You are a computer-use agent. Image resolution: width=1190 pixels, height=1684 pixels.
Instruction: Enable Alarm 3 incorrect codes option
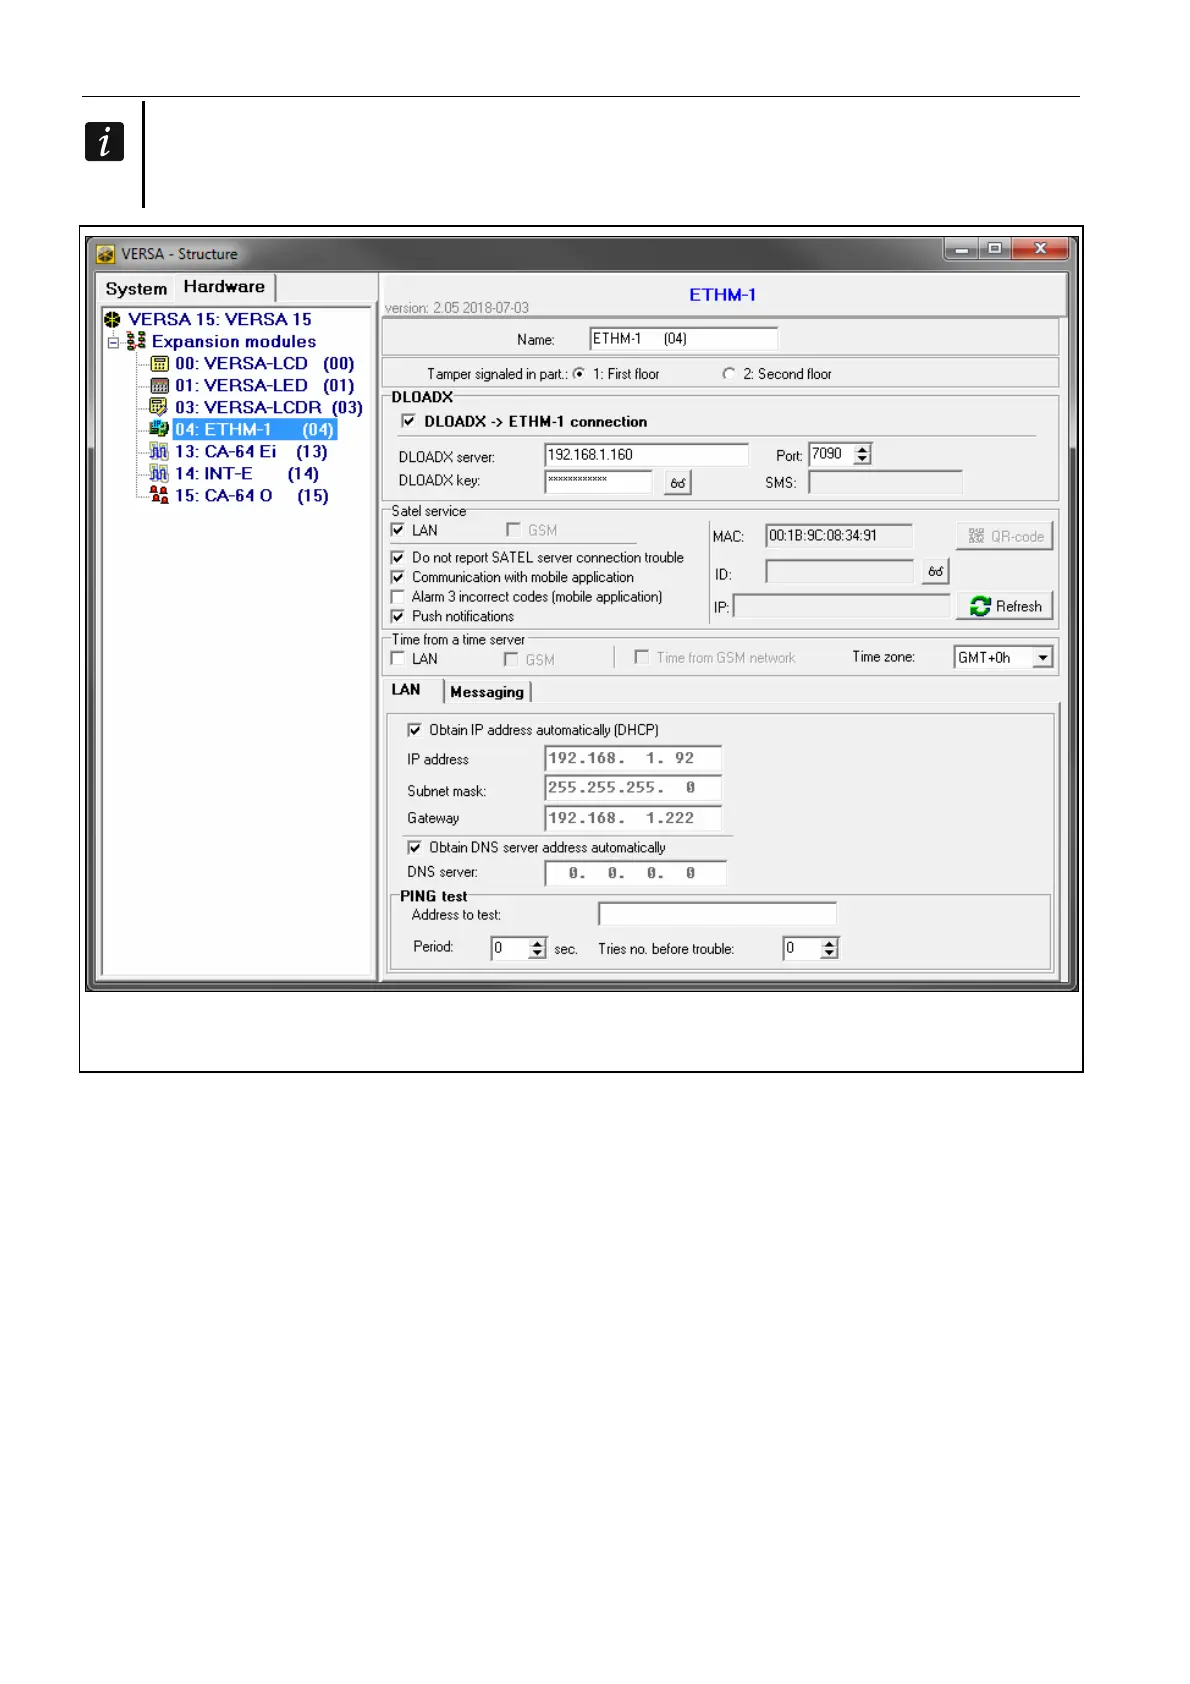[x=398, y=597]
